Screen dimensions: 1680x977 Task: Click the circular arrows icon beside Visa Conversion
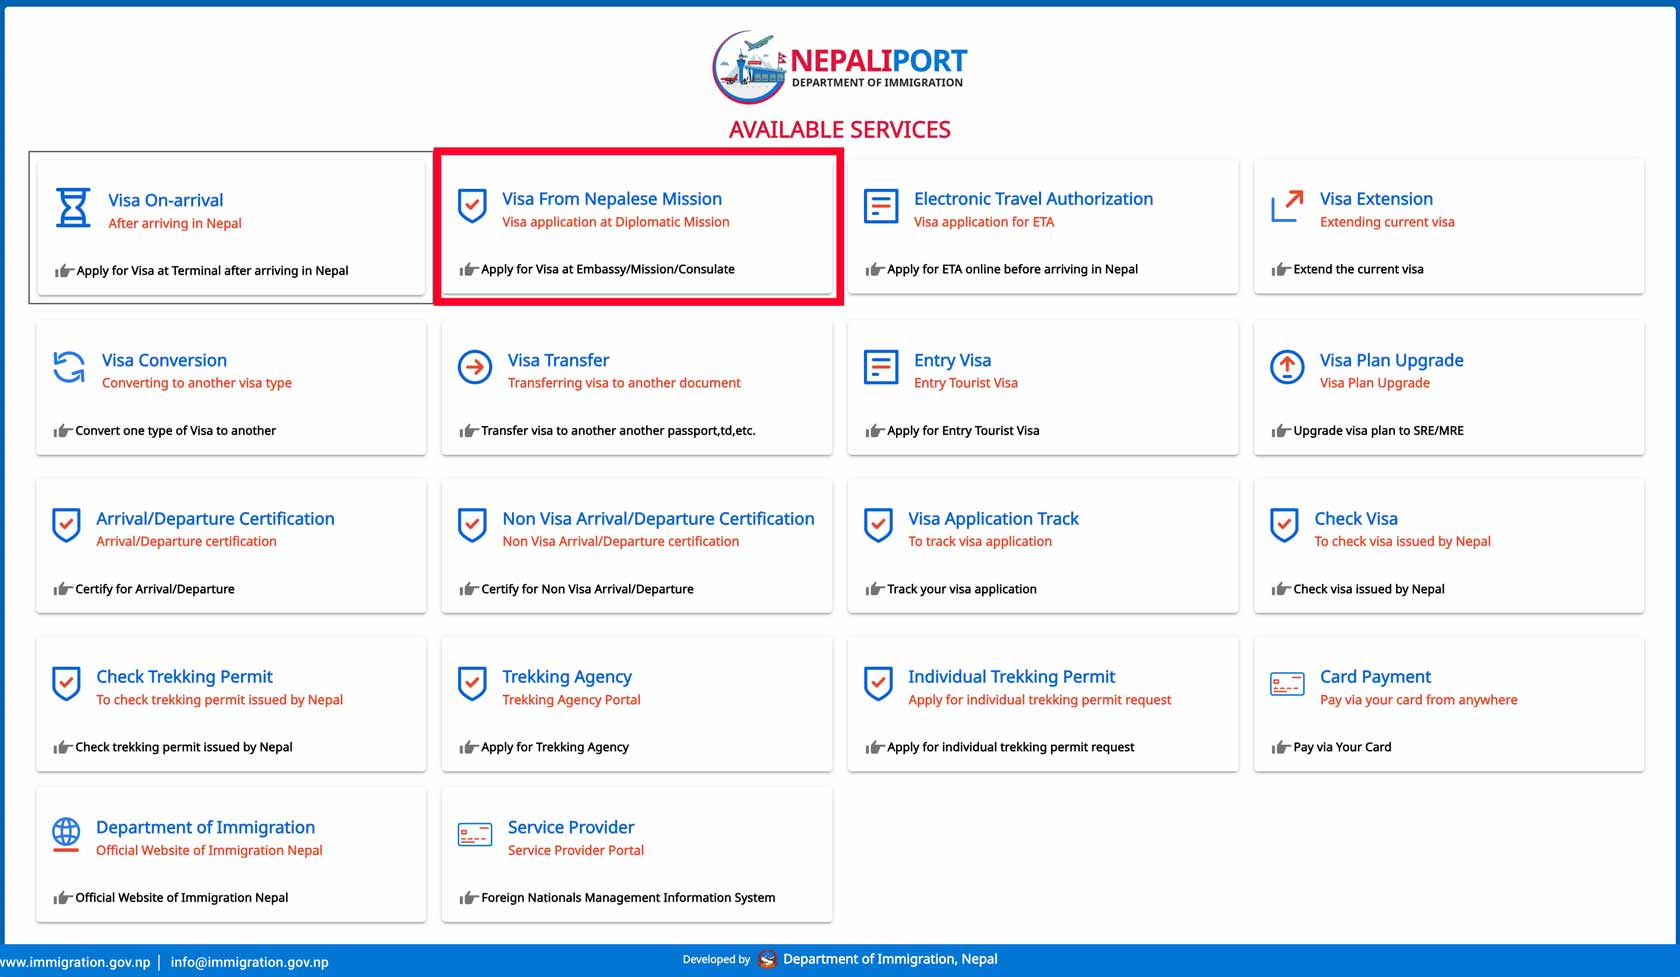click(x=69, y=367)
